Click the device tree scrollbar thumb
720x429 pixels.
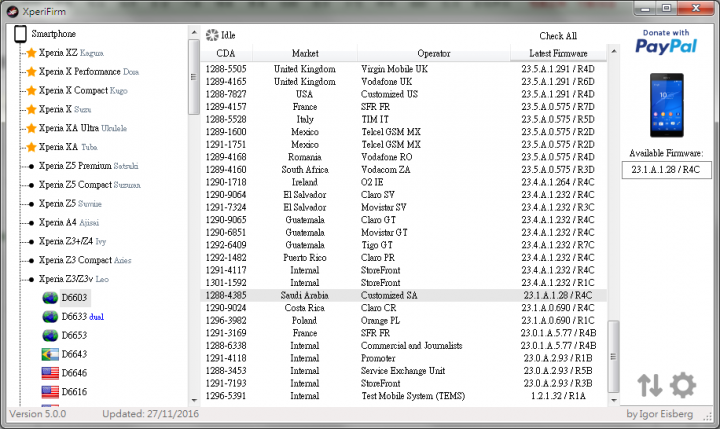[194, 77]
